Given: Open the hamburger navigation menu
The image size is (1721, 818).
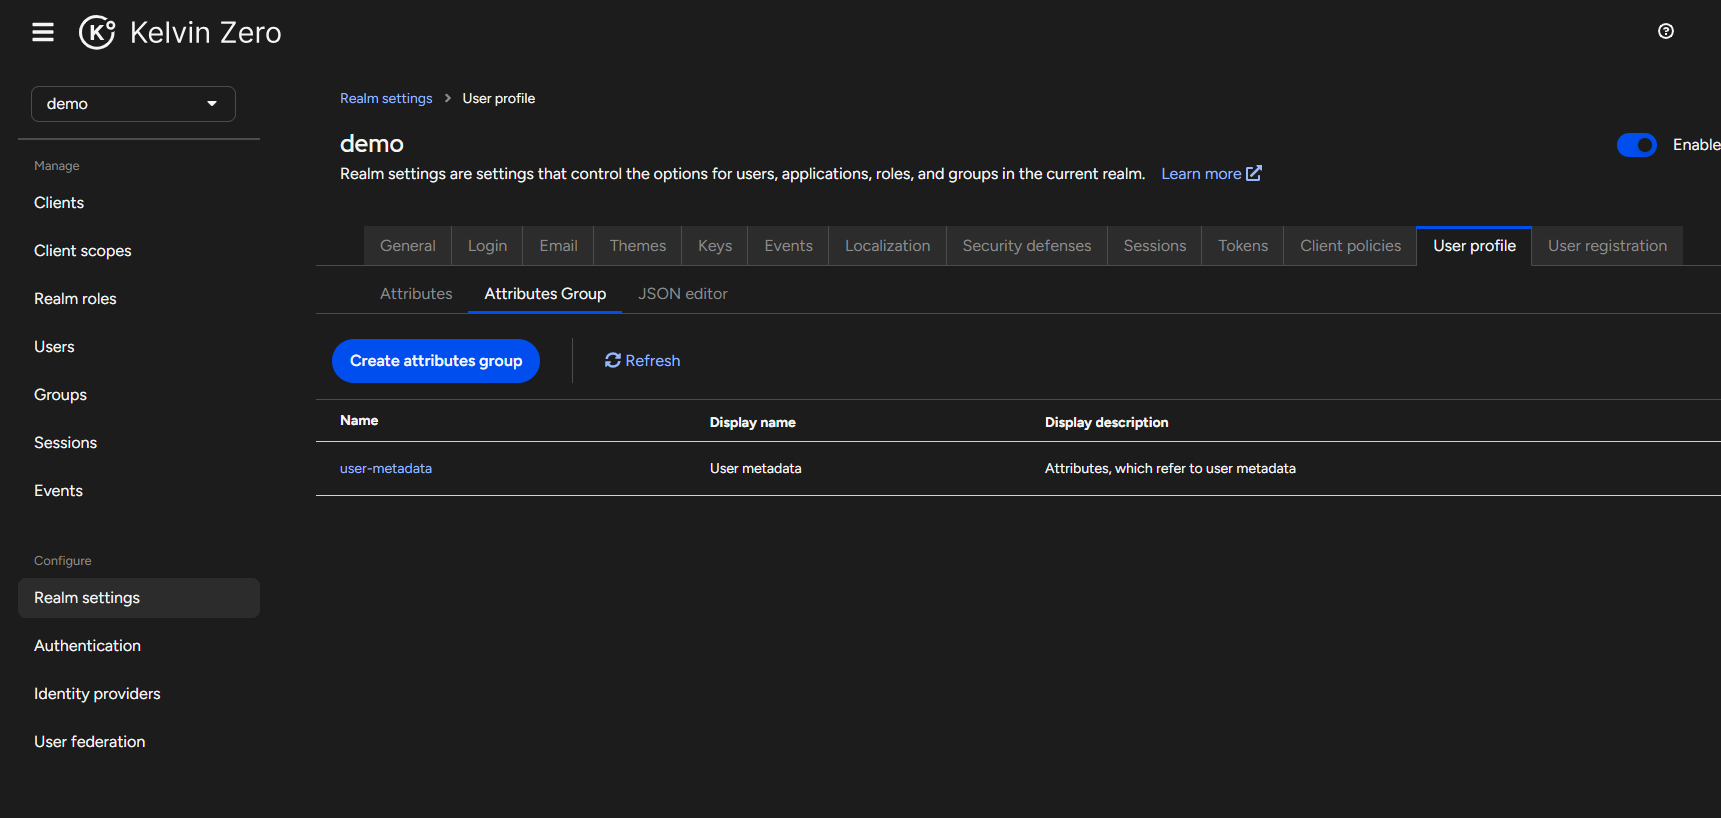Looking at the screenshot, I should (x=43, y=32).
